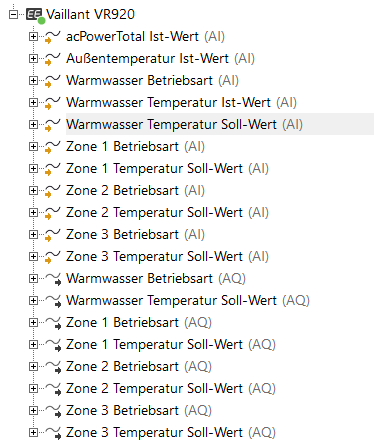Click the output icon of Zone 3 Temperatur Soll-Wert (AQ)
The width and height of the screenshot is (374, 446).
tap(53, 433)
